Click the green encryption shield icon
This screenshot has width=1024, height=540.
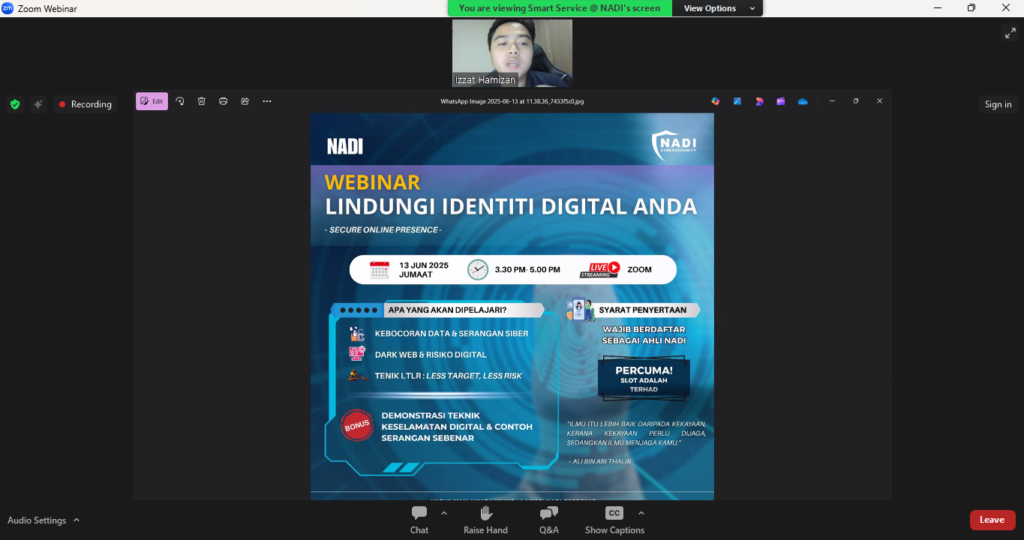[15, 104]
